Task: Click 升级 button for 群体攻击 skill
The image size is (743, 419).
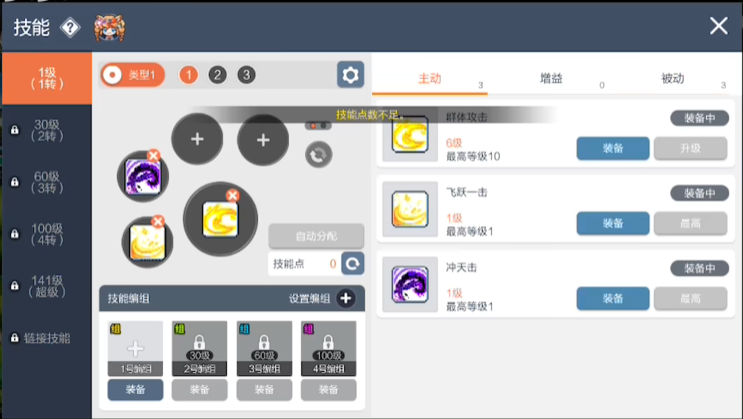Action: click(x=690, y=148)
